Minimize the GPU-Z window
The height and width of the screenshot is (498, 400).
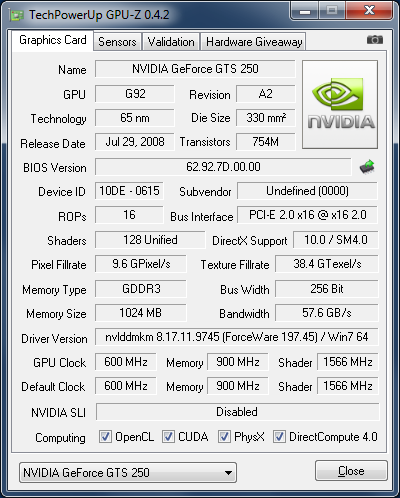pos(305,11)
